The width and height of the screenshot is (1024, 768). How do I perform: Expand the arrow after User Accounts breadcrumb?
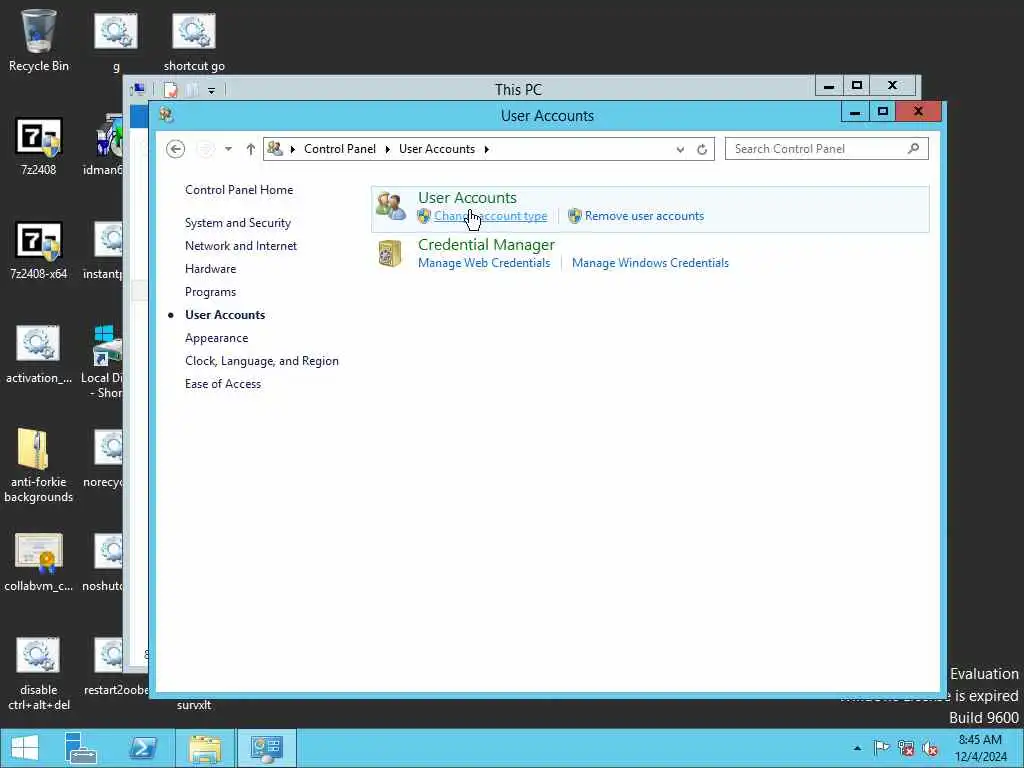(487, 149)
